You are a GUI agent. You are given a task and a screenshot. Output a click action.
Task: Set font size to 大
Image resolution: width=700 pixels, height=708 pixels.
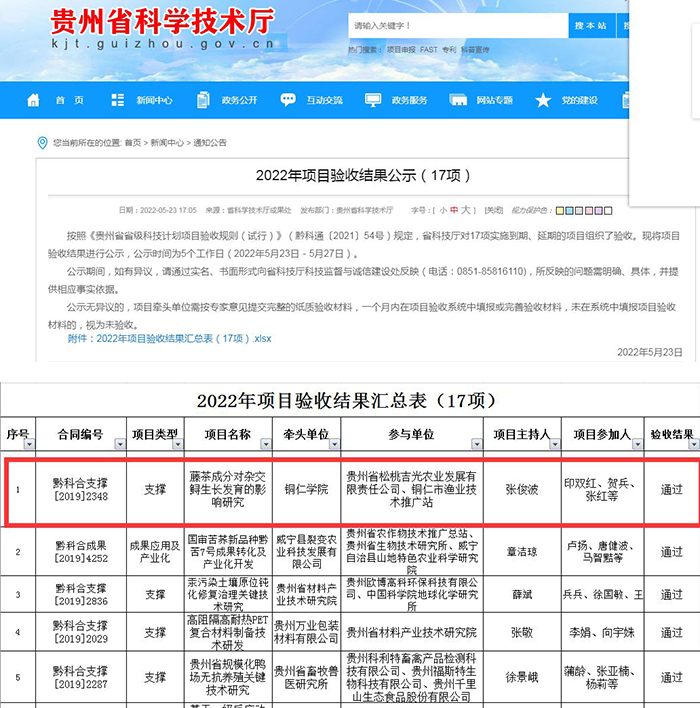tap(466, 211)
